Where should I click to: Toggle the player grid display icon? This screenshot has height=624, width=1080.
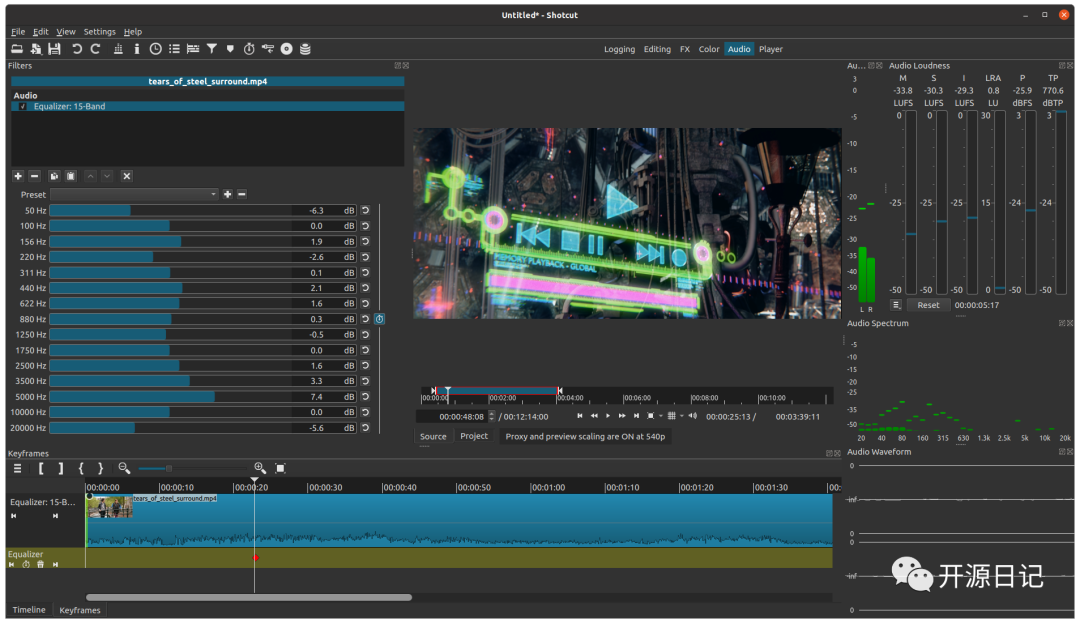(672, 416)
